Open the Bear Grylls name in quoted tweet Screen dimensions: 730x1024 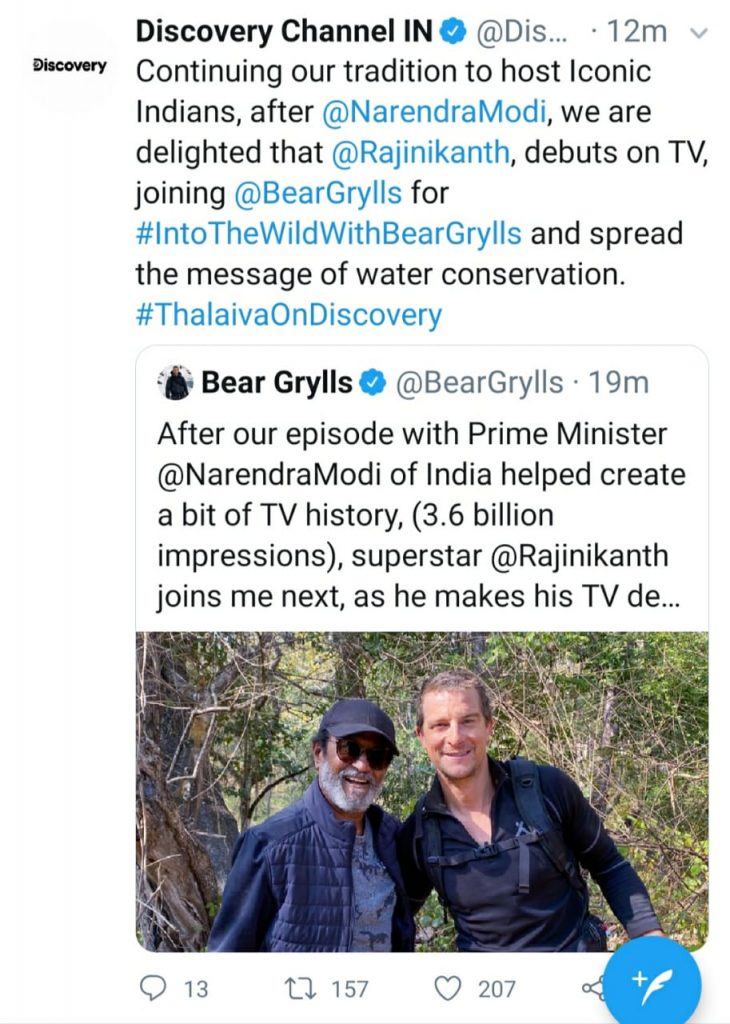click(276, 382)
